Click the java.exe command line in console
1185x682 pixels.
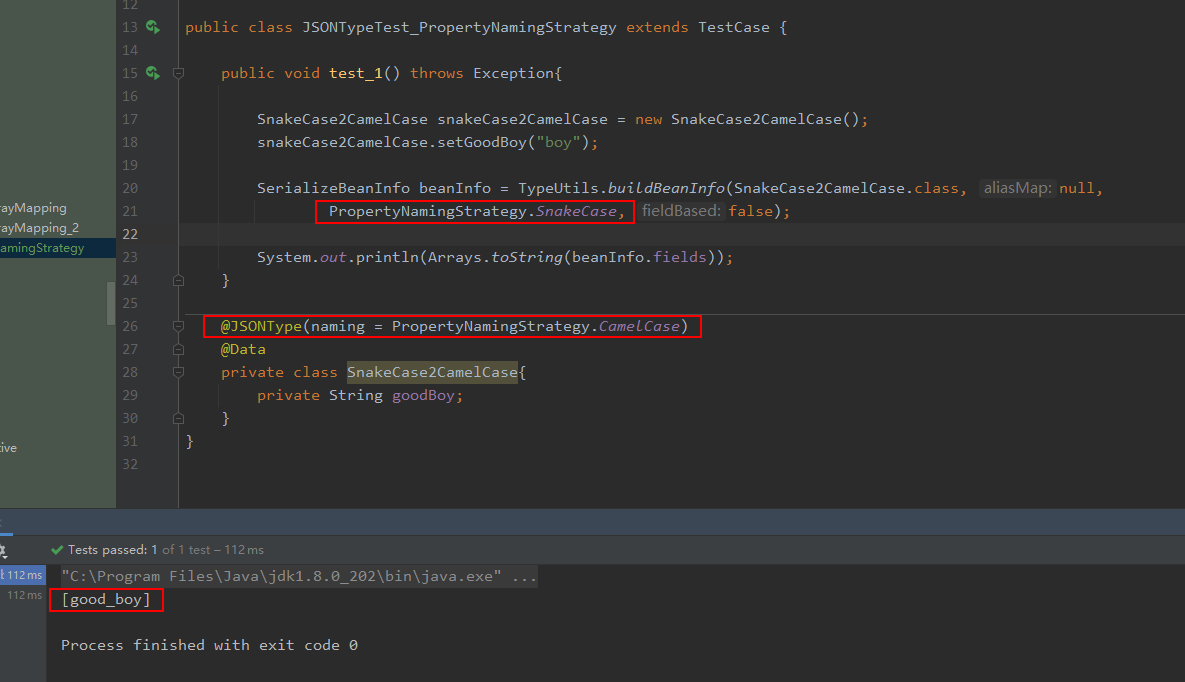299,577
